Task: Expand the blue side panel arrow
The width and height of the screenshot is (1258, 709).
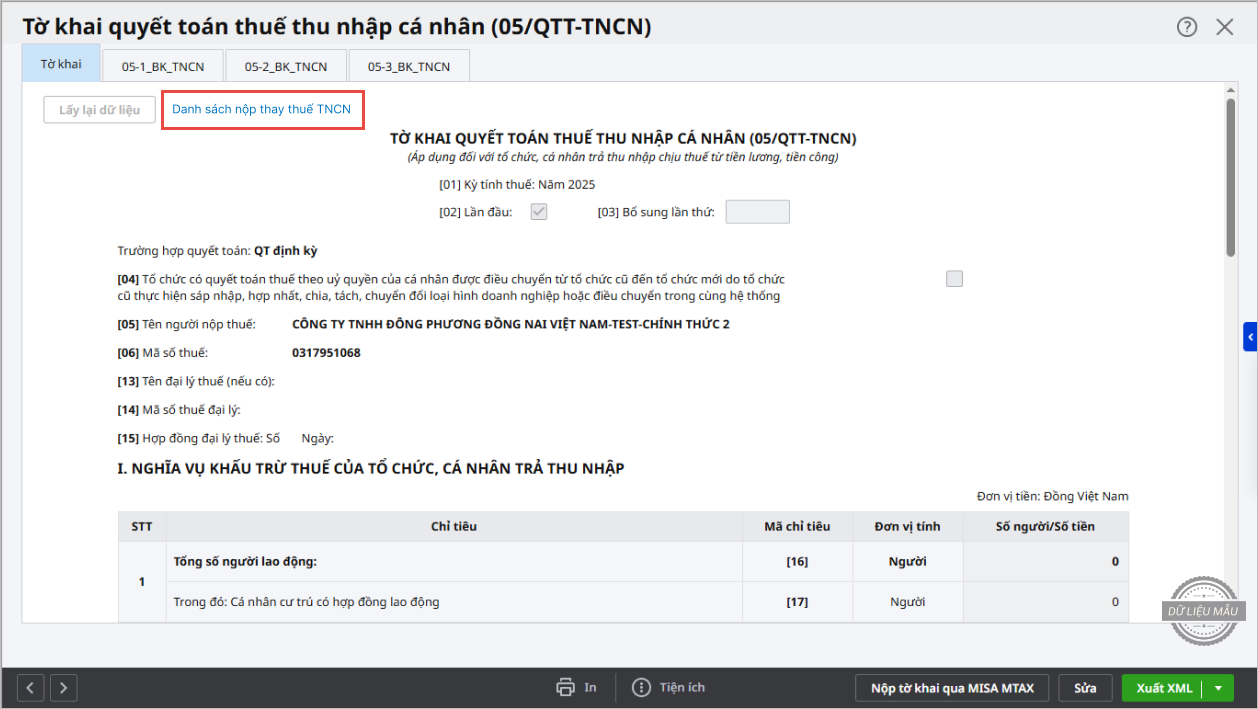Action: [x=1250, y=337]
